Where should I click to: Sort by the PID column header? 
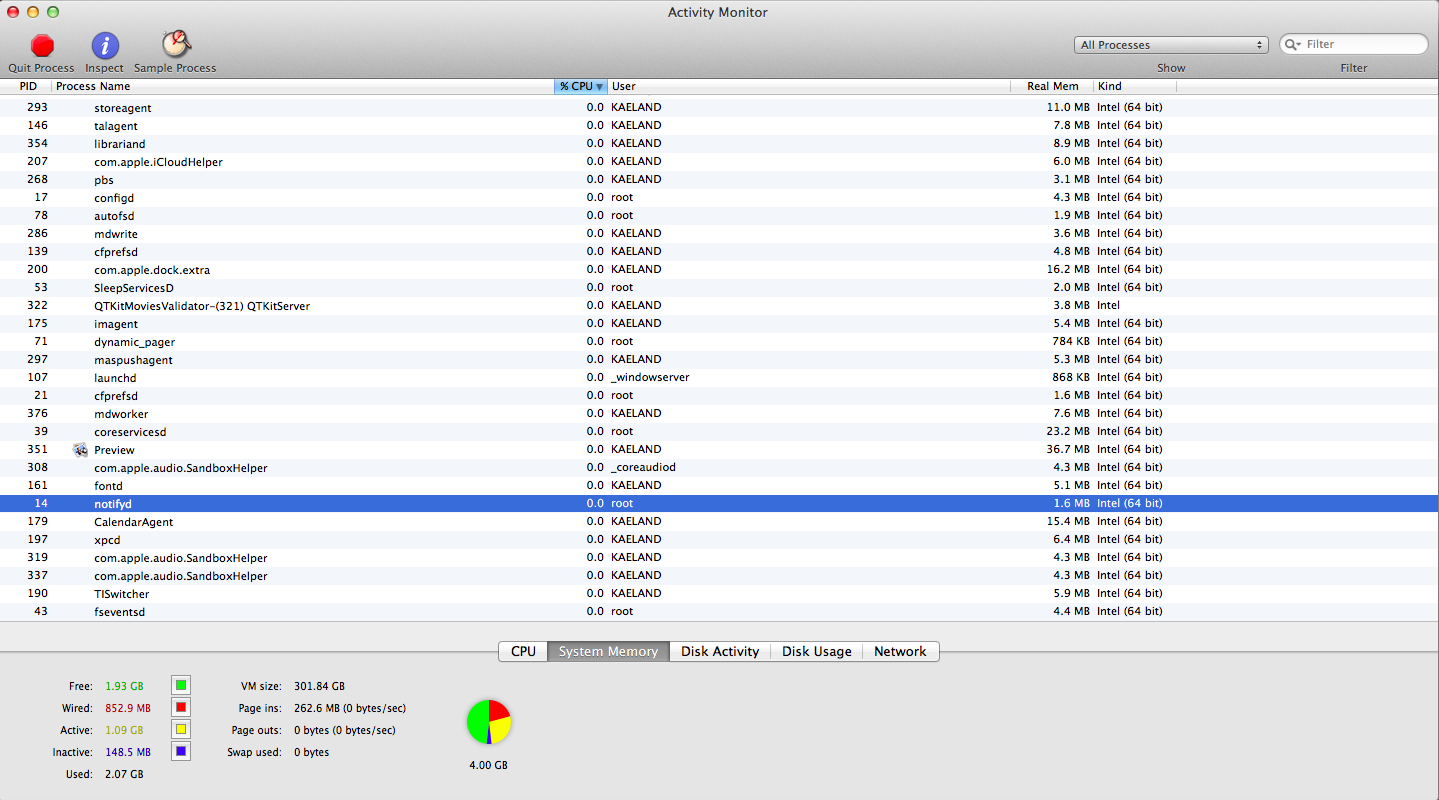[x=27, y=87]
